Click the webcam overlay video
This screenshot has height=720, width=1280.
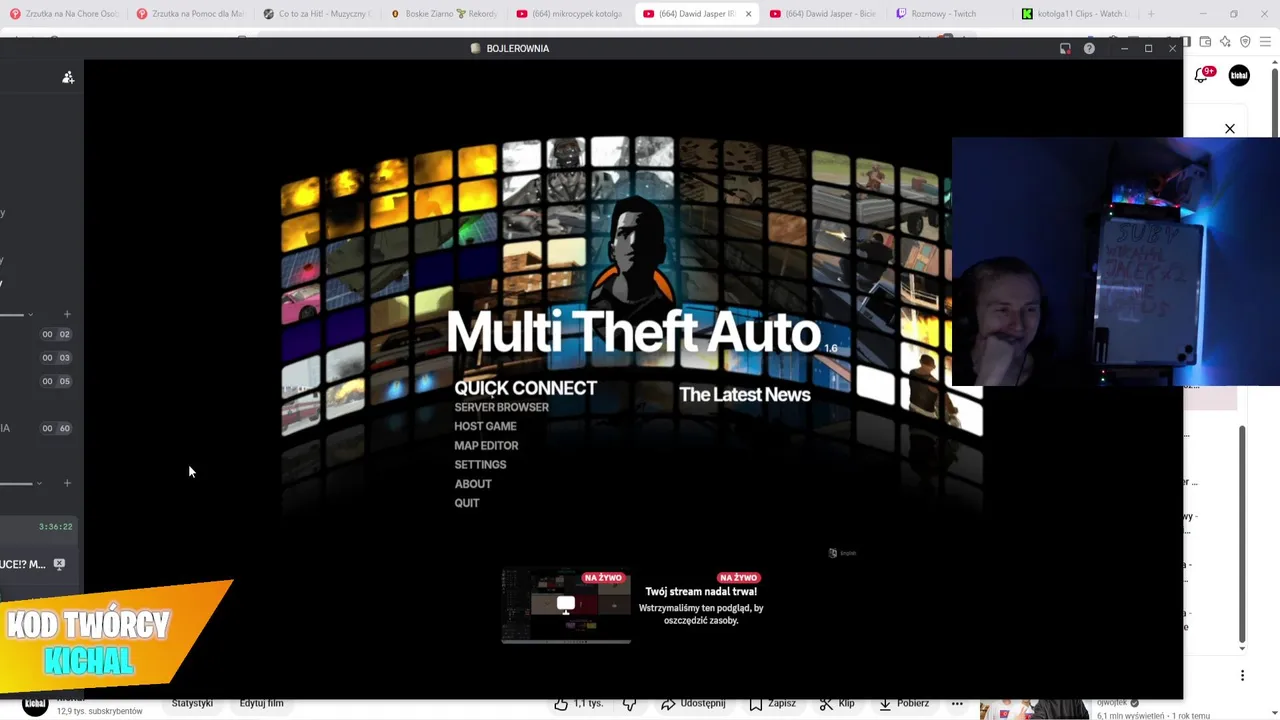(1115, 261)
